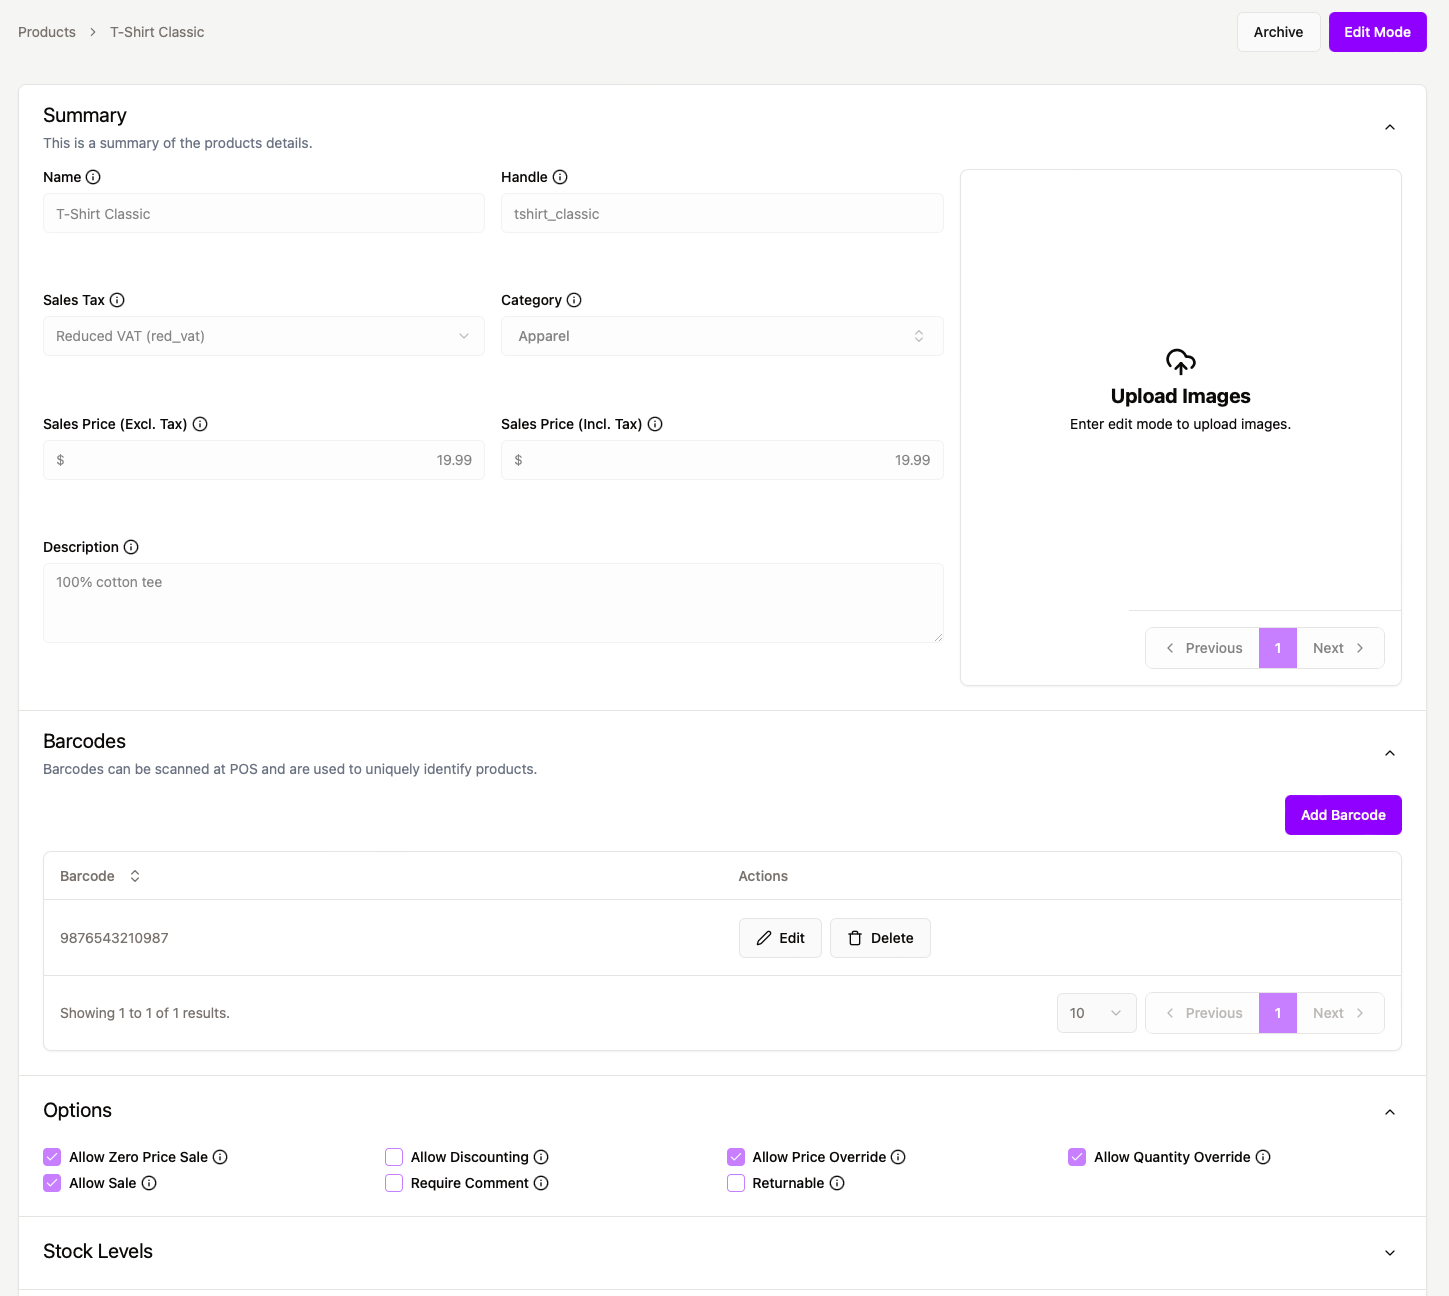This screenshot has height=1296, width=1449.
Task: Open the Sales Tax dropdown
Action: pyautogui.click(x=264, y=336)
